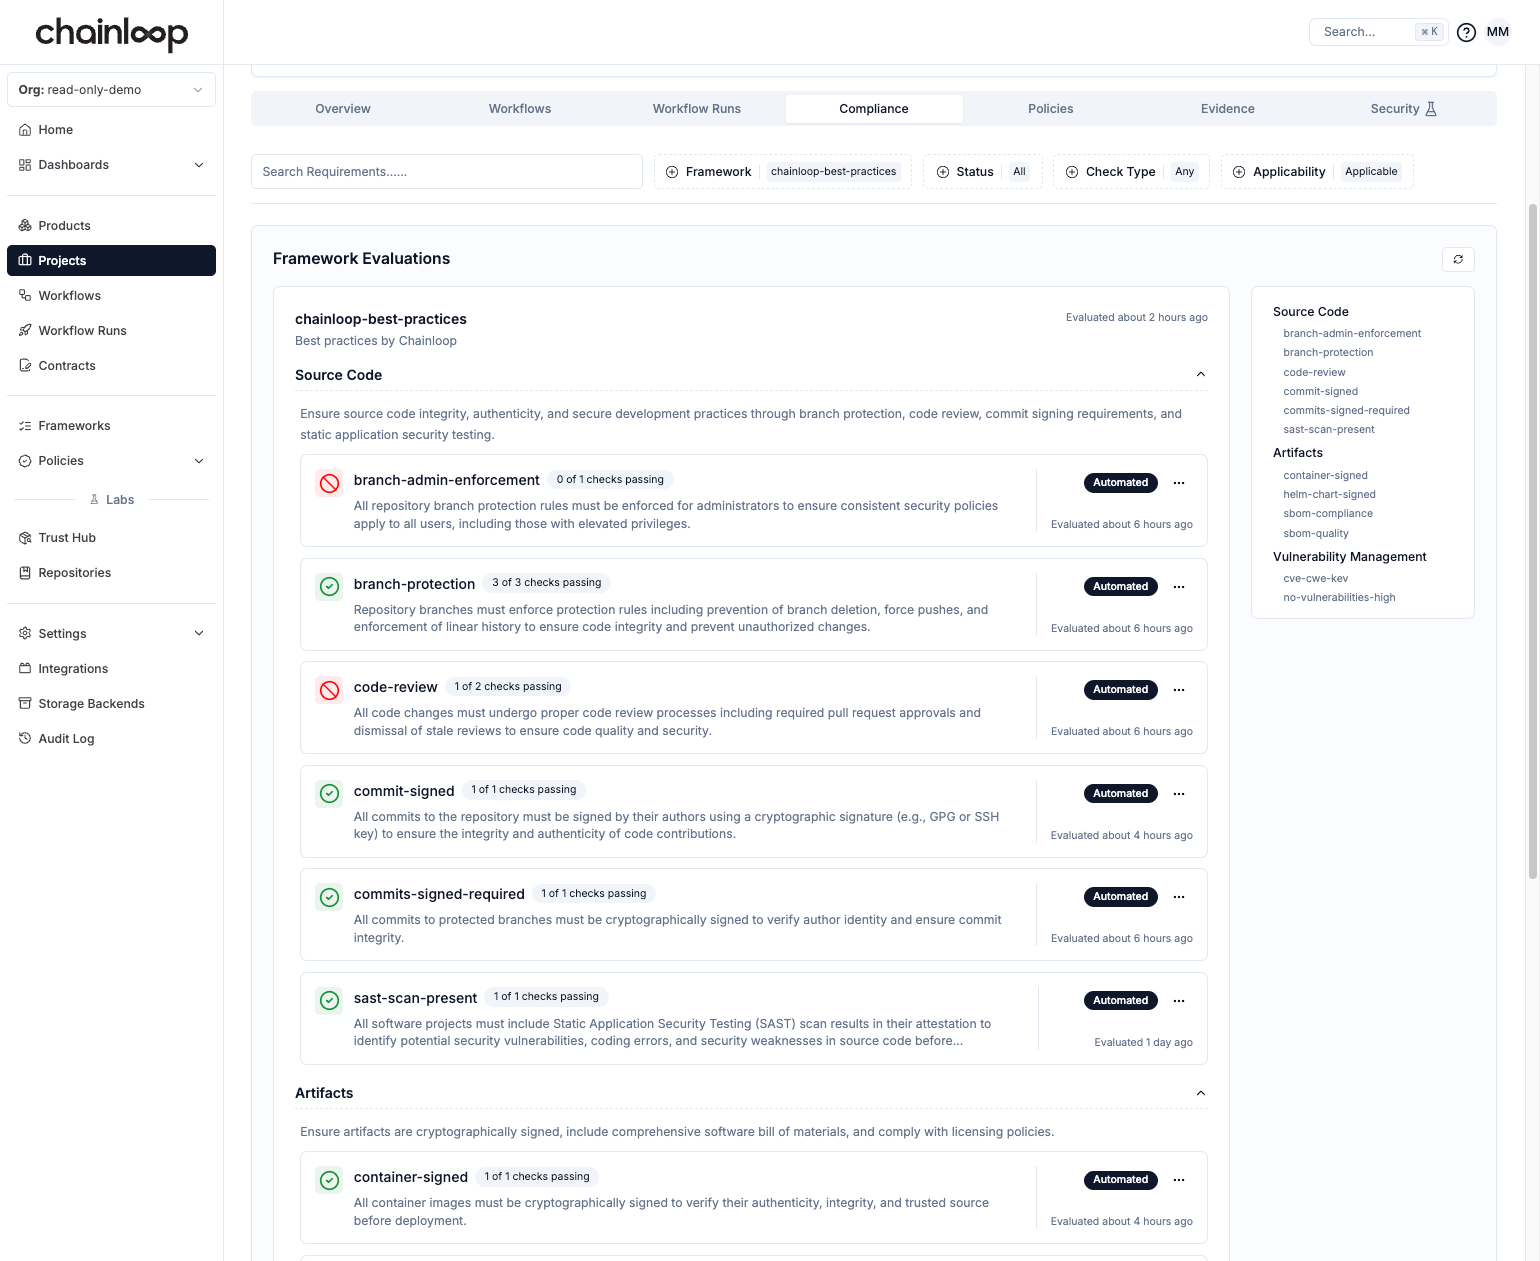1540x1261 pixels.
Task: Open the Status filter set to All
Action: [982, 171]
